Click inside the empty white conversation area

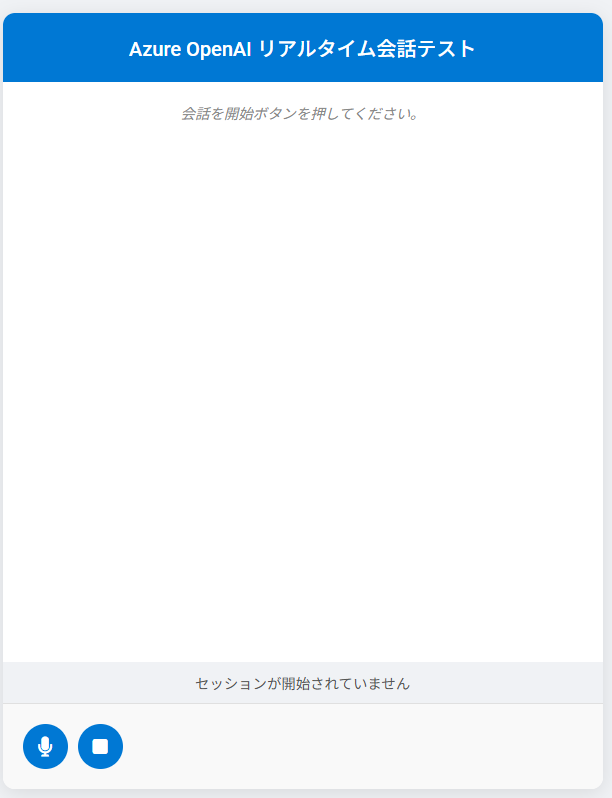click(303, 387)
